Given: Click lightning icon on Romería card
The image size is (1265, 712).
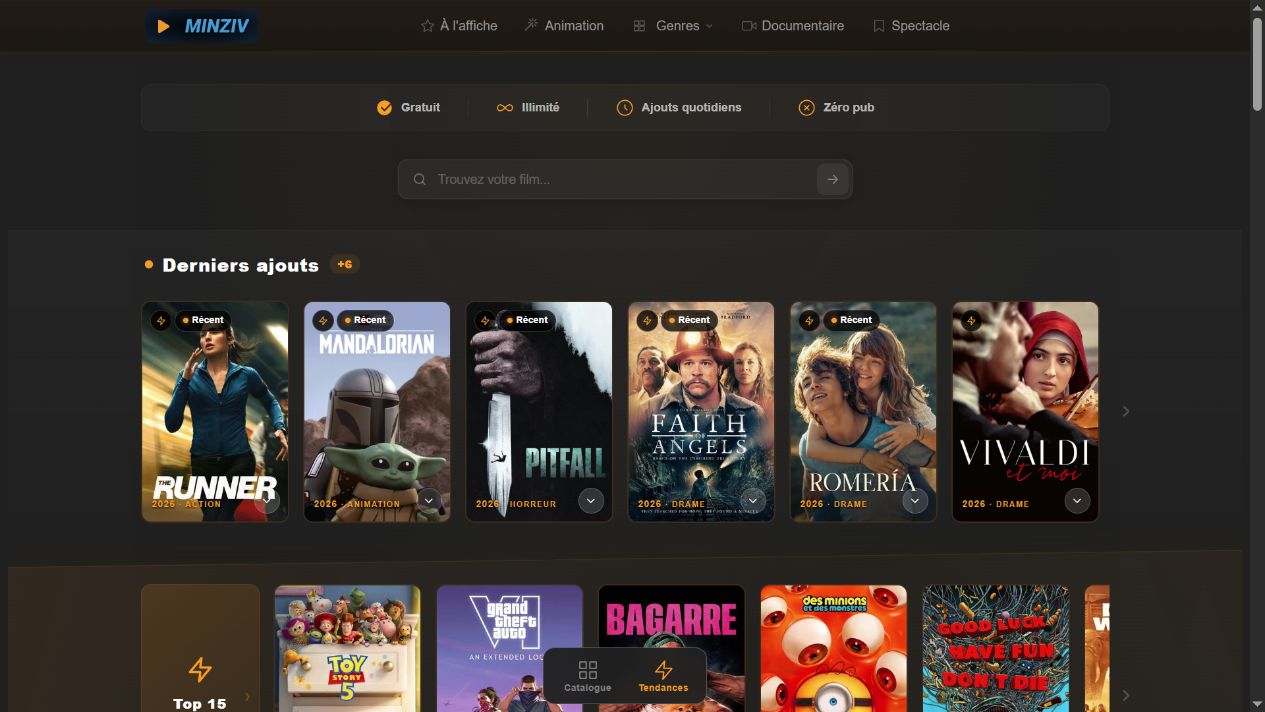Looking at the screenshot, I should 808,321.
